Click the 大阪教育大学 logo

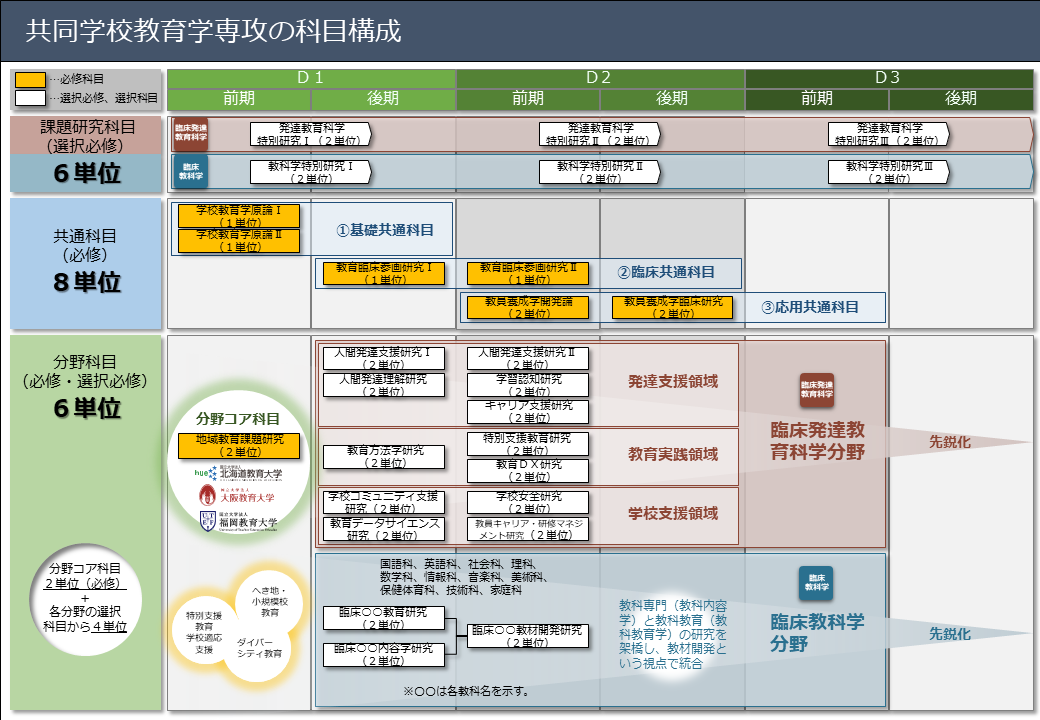237,495
